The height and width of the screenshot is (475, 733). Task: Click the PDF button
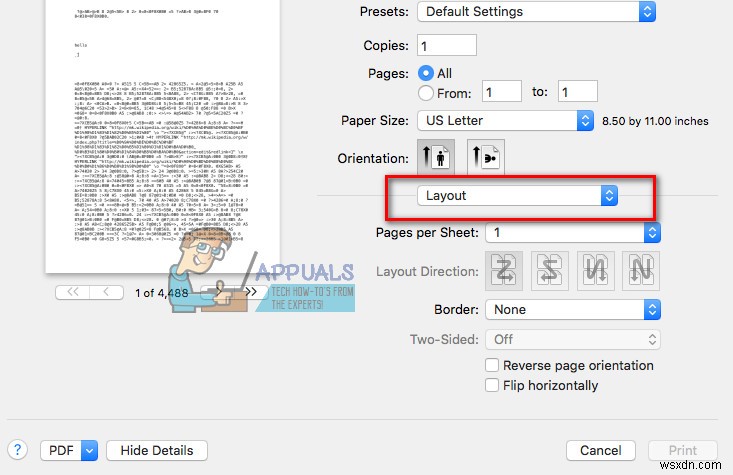tap(61, 451)
